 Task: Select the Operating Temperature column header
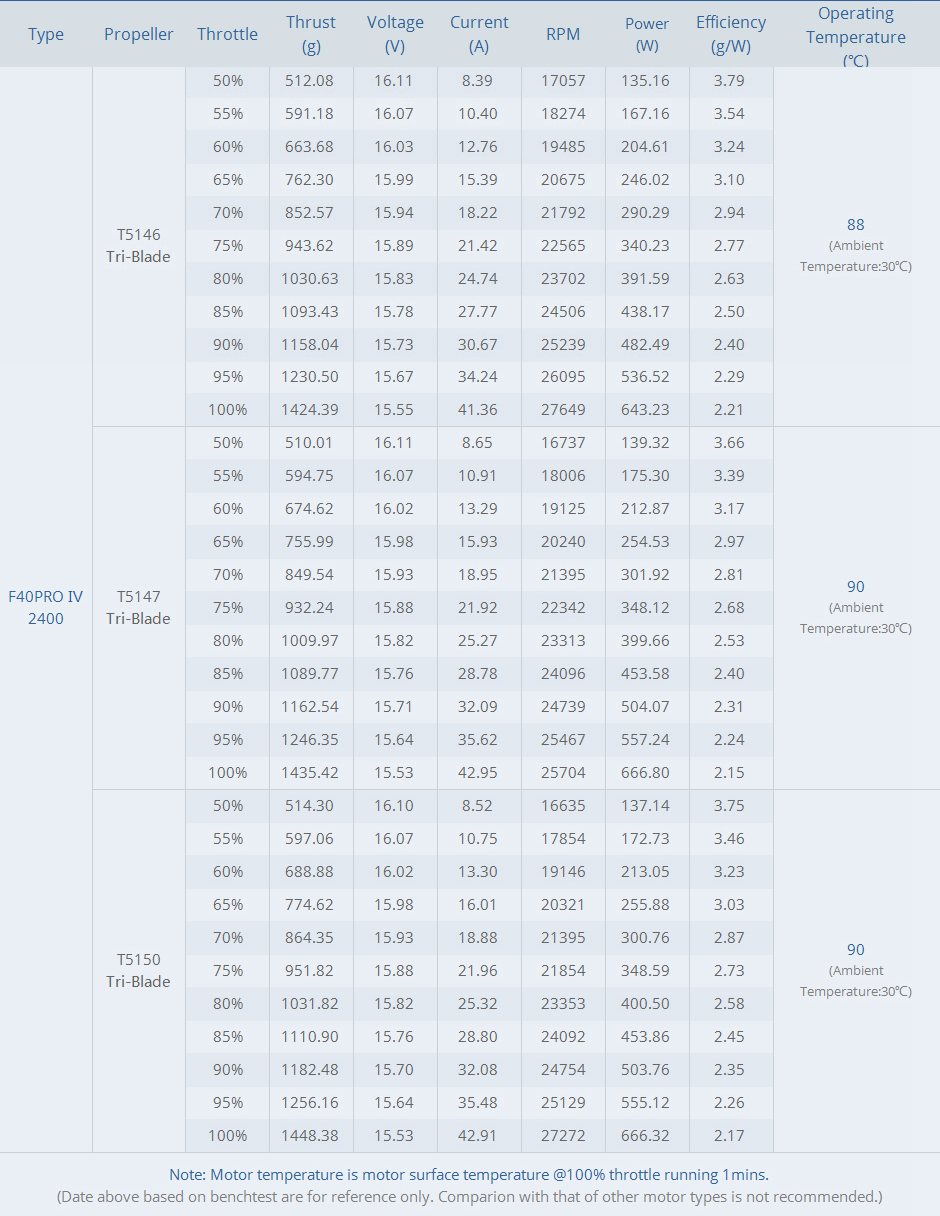point(856,36)
